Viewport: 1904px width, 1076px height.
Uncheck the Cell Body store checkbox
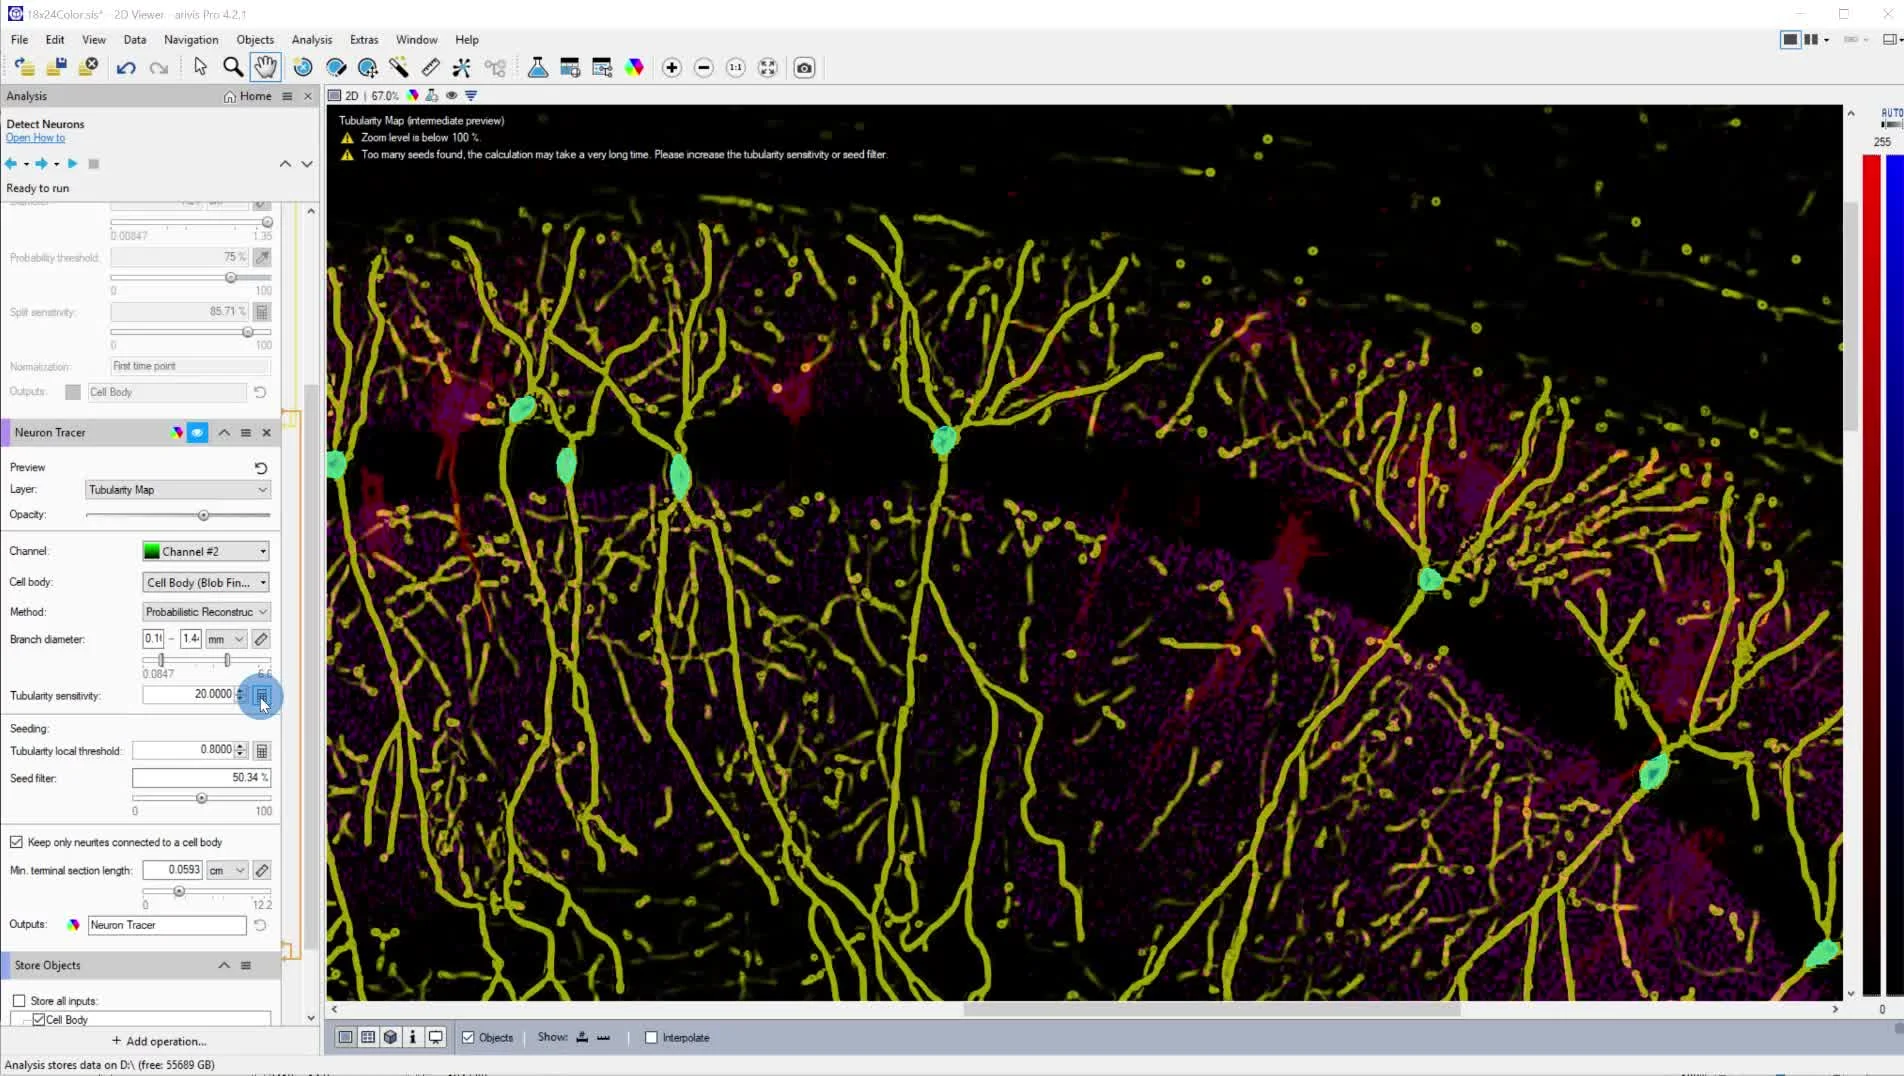pyautogui.click(x=39, y=1020)
